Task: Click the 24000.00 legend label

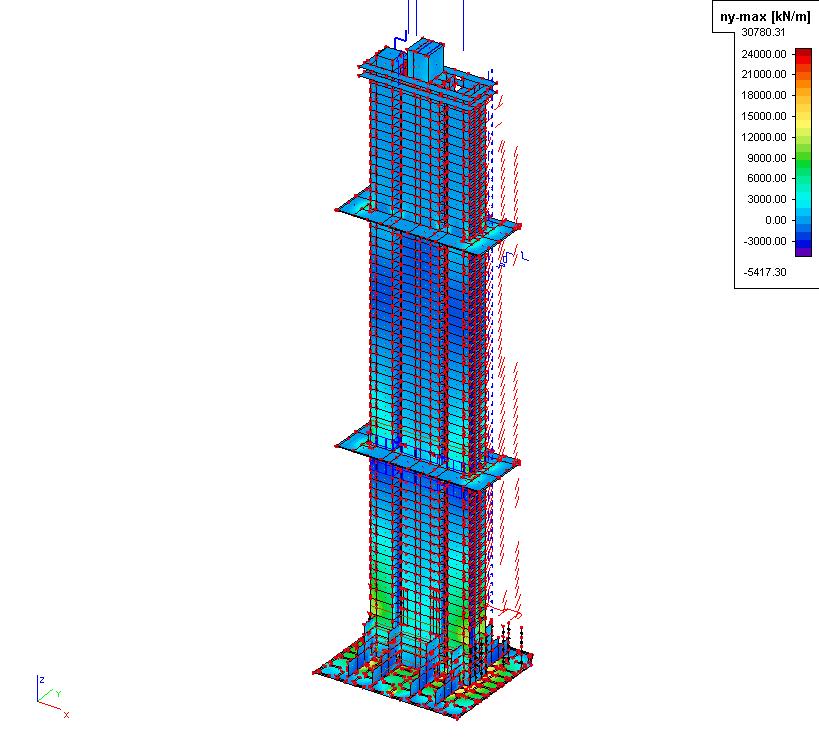Action: [x=764, y=54]
